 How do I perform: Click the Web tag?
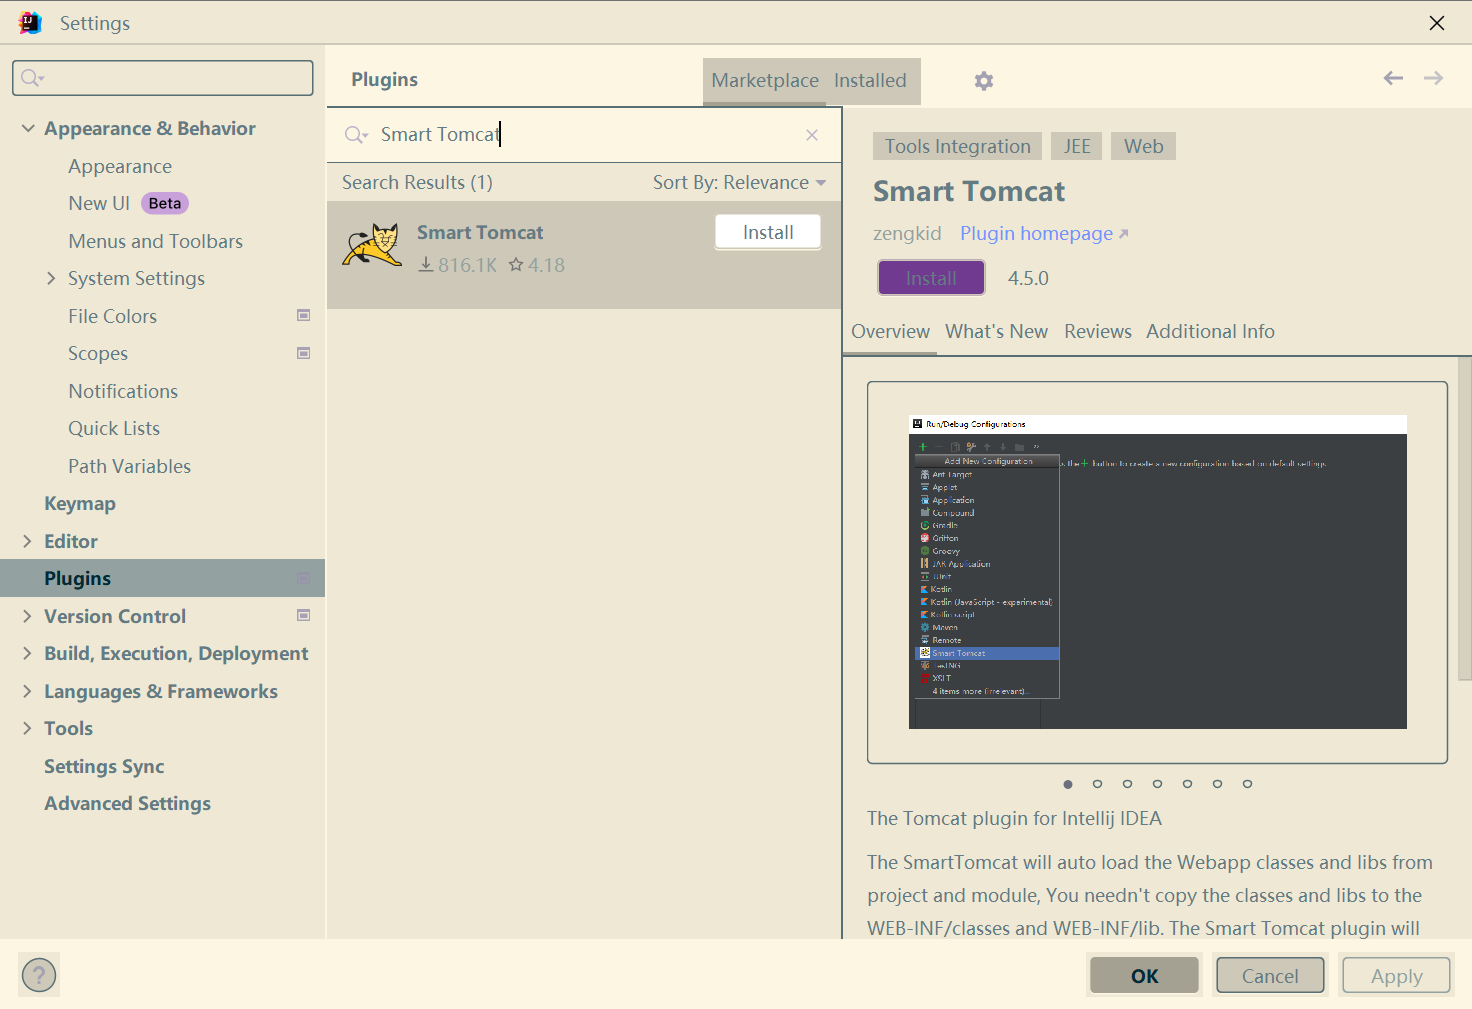1143,146
